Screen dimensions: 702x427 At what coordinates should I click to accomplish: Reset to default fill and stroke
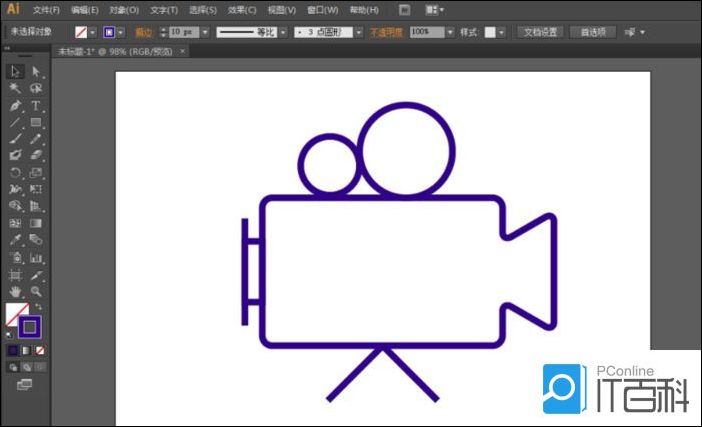click(9, 334)
